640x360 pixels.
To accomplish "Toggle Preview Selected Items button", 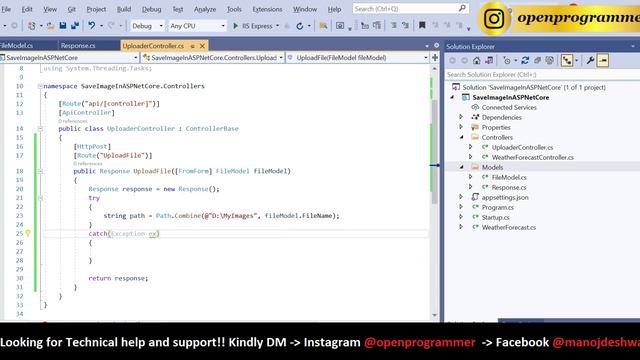I will (603, 61).
